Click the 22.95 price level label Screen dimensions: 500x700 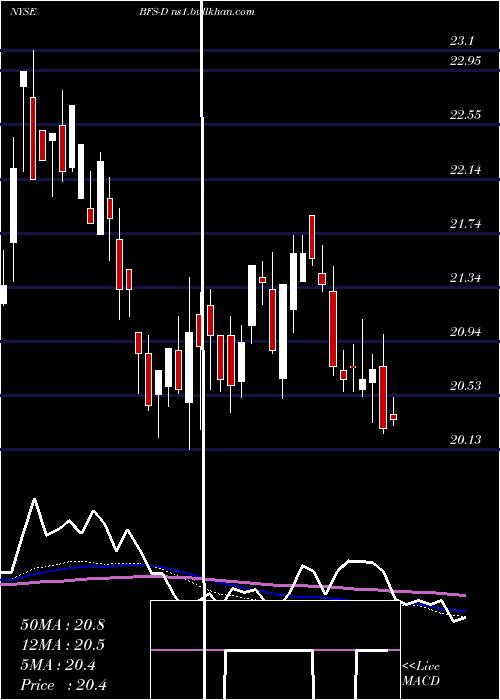[x=465, y=61]
